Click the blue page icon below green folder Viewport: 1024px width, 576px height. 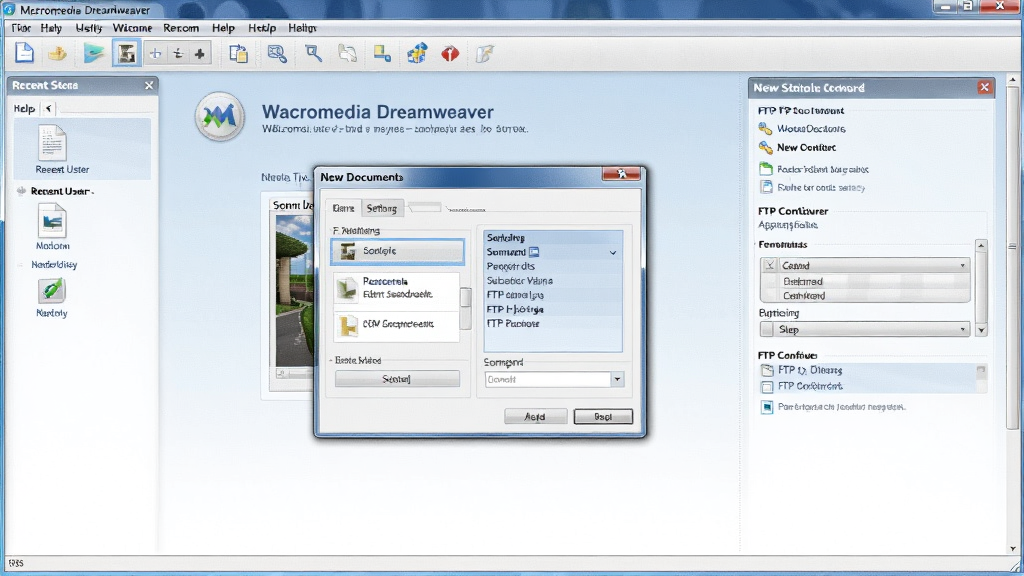tap(766, 187)
